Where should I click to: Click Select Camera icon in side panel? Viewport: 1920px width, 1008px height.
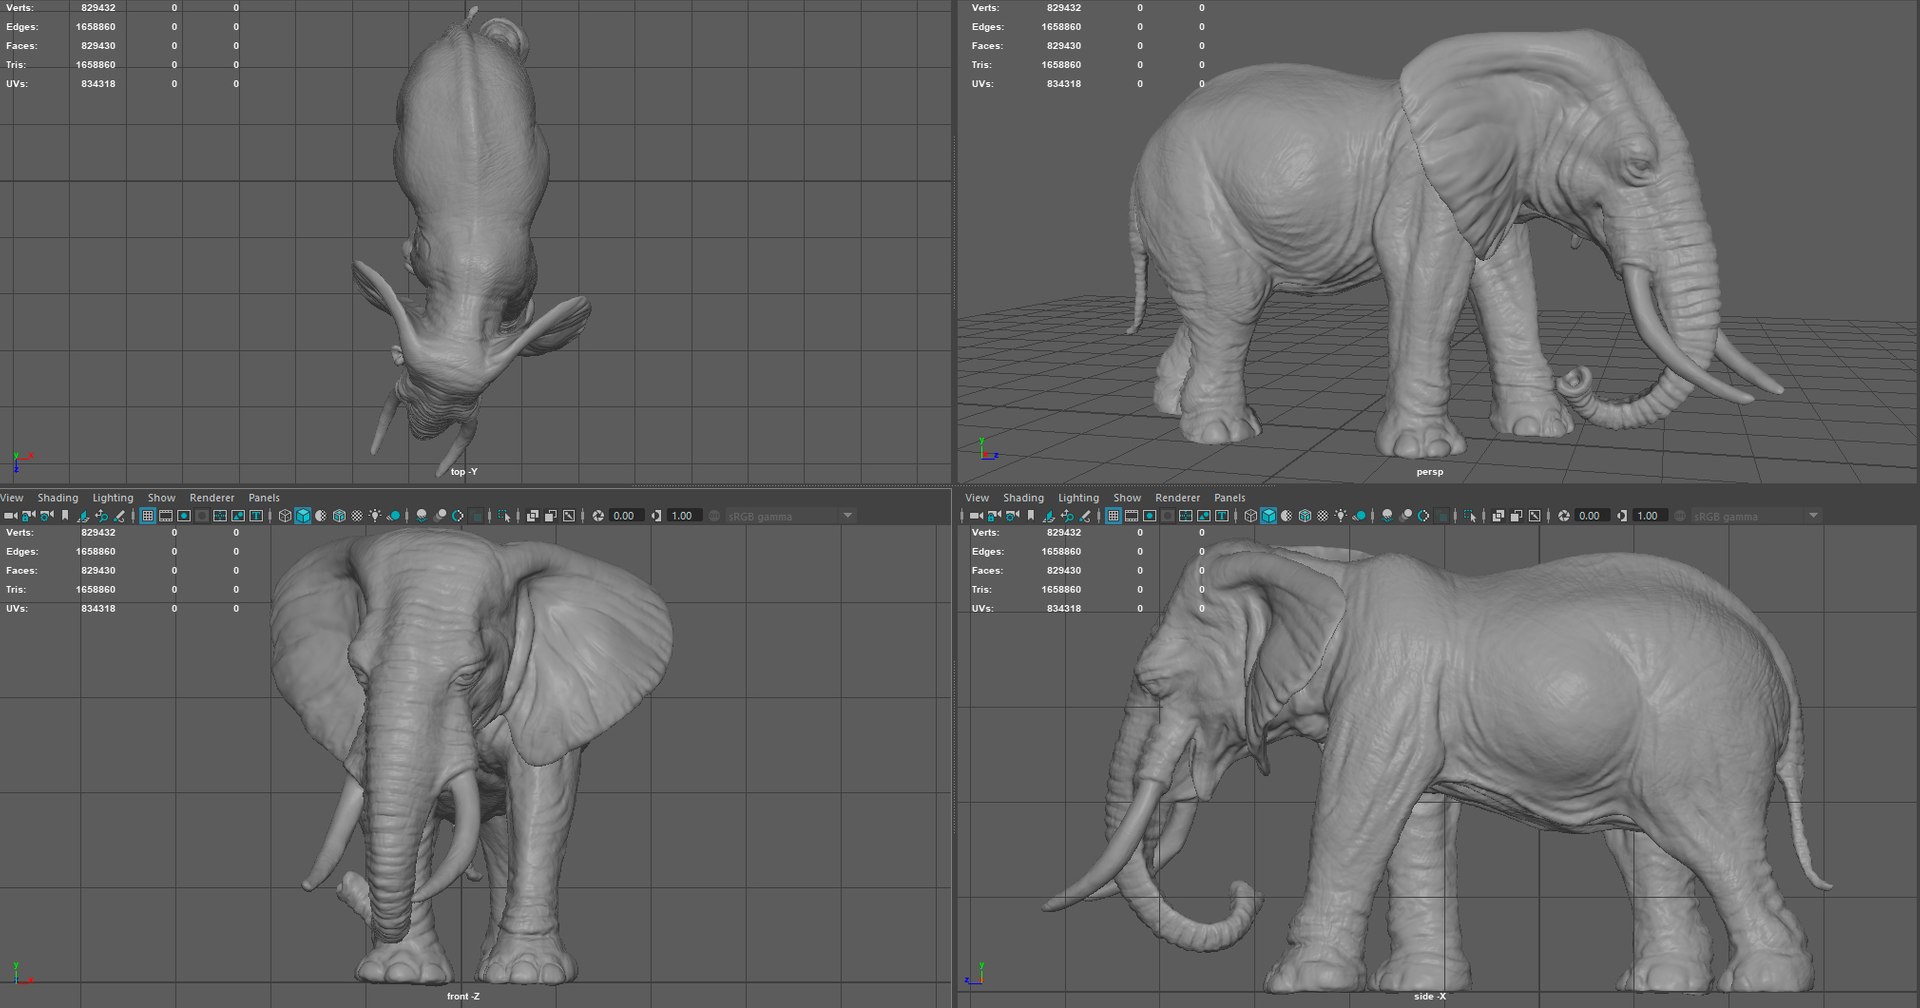click(x=976, y=516)
